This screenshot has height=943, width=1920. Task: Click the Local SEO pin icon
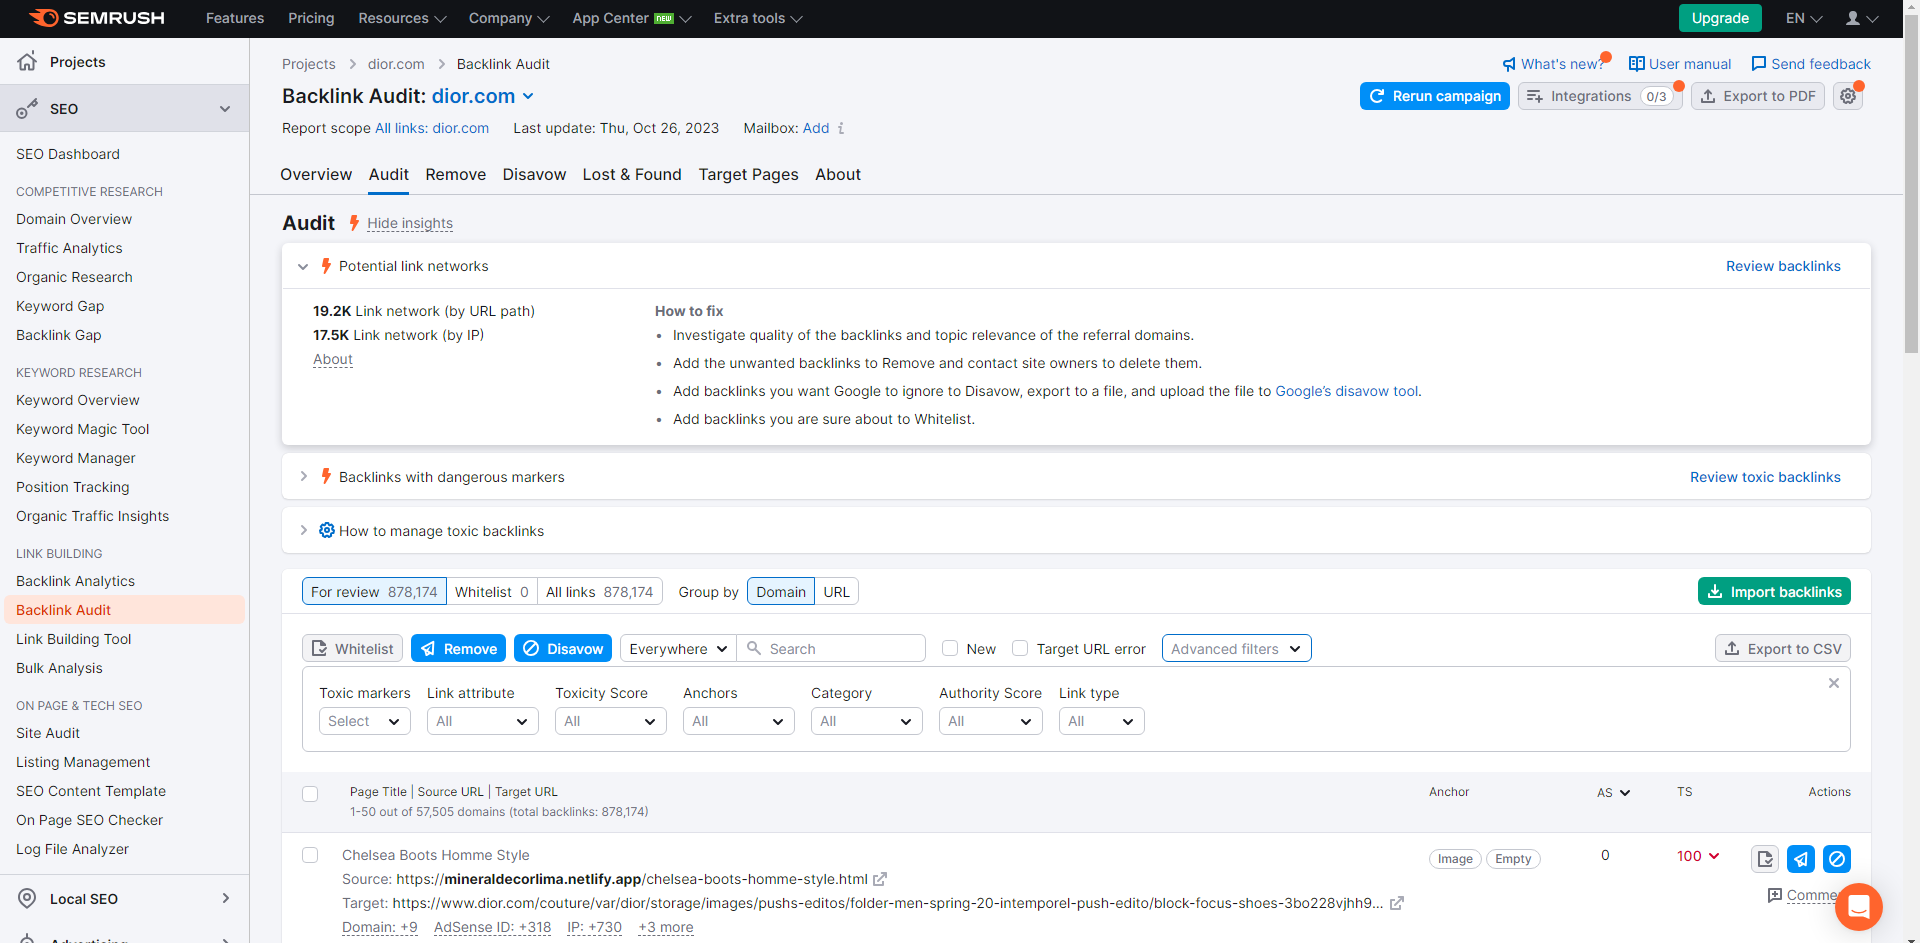tap(27, 898)
